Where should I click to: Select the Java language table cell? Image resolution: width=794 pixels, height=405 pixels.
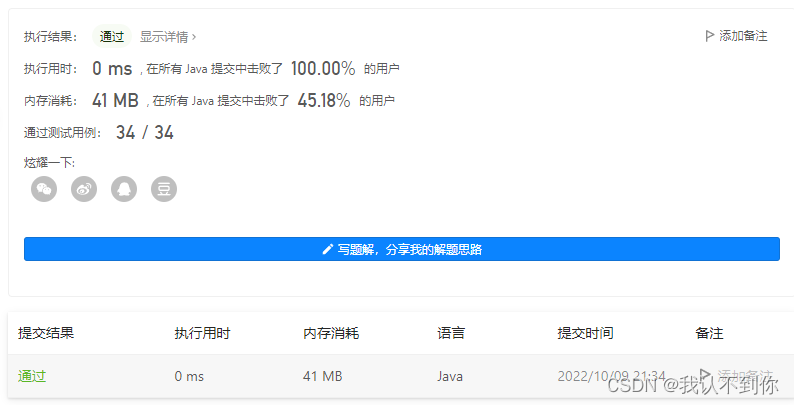(x=450, y=376)
